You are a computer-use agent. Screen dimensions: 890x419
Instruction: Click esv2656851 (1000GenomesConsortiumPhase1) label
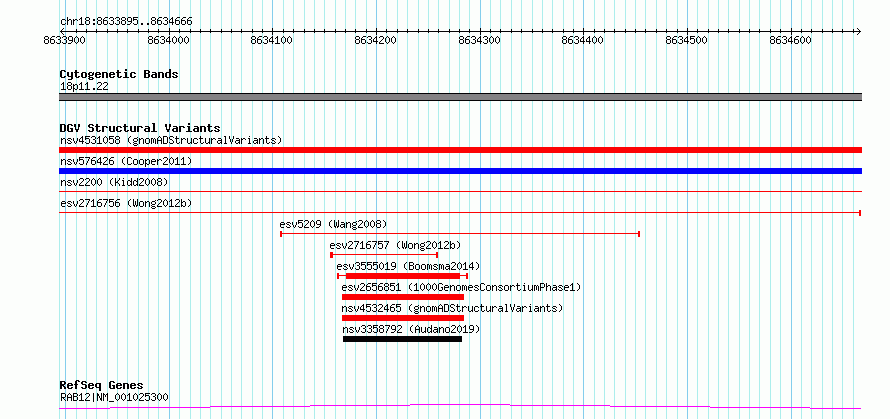pos(461,287)
